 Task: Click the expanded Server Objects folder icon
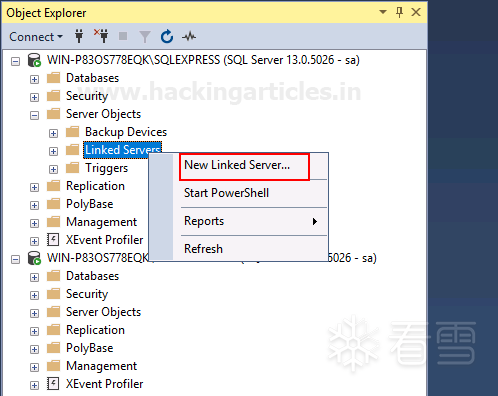coord(53,114)
